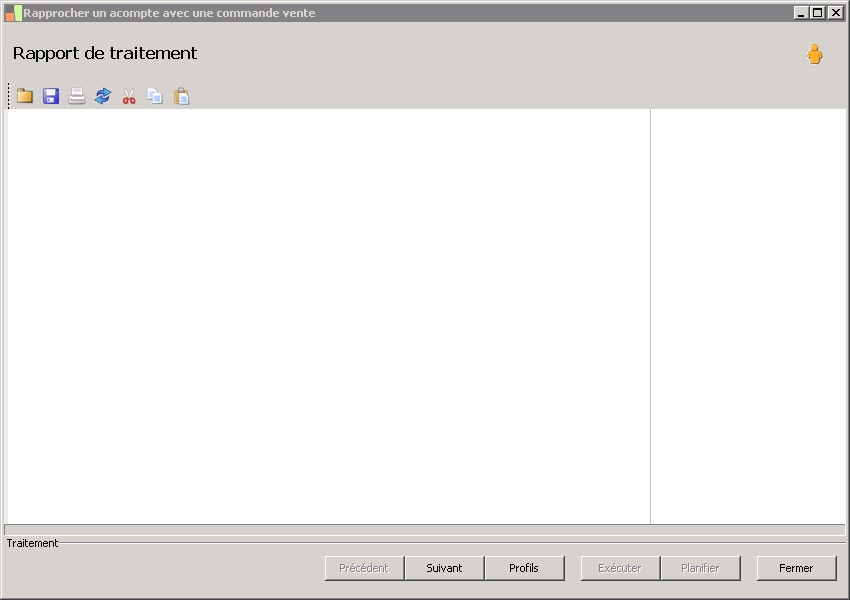Click the 'Traitement' group label
This screenshot has height=600, width=850.
33,543
